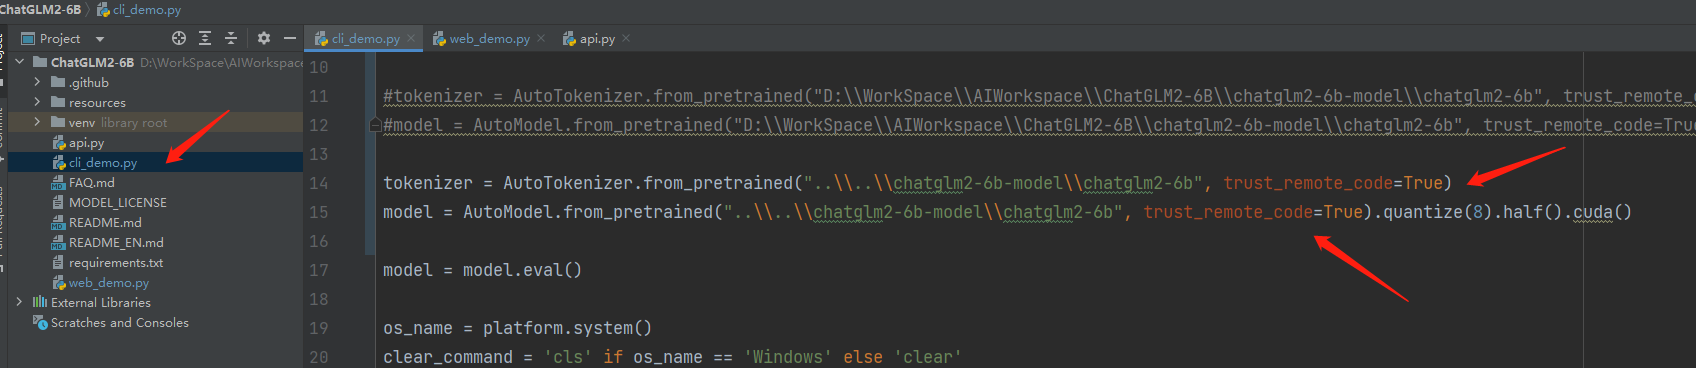Expand the resources folder
The height and width of the screenshot is (368, 1696).
point(37,102)
